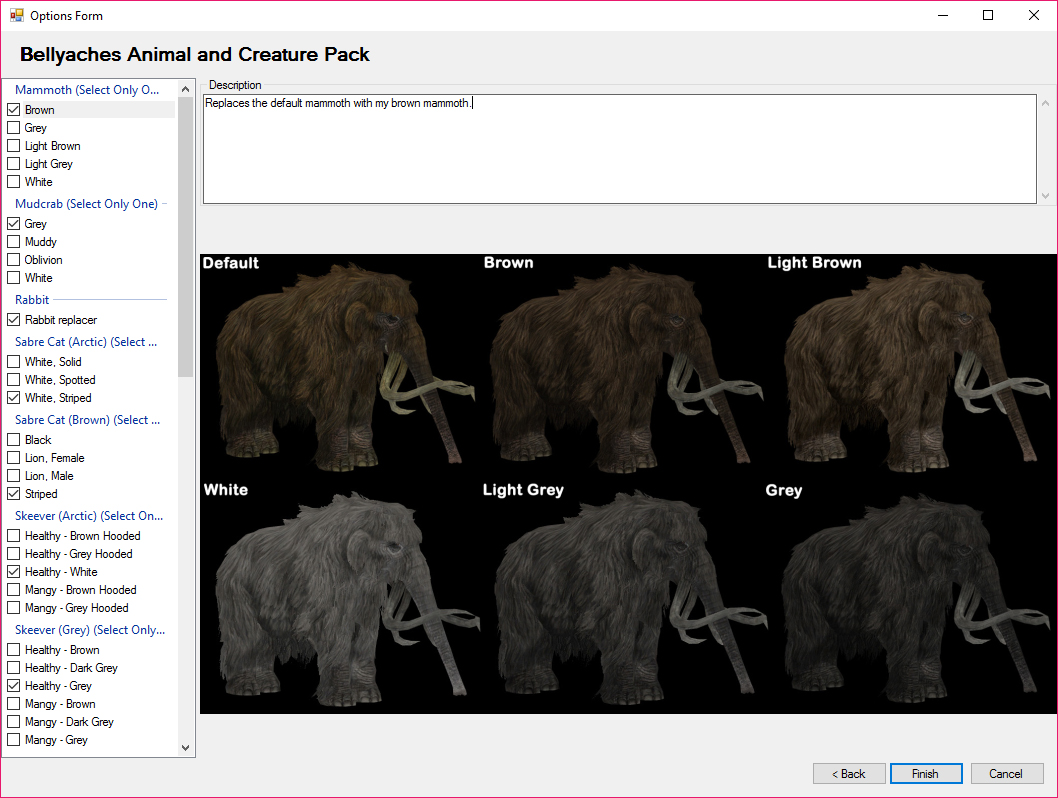This screenshot has width=1058, height=798.
Task: Click the "Sabre Cat (Brown)" group header
Action: [87, 420]
